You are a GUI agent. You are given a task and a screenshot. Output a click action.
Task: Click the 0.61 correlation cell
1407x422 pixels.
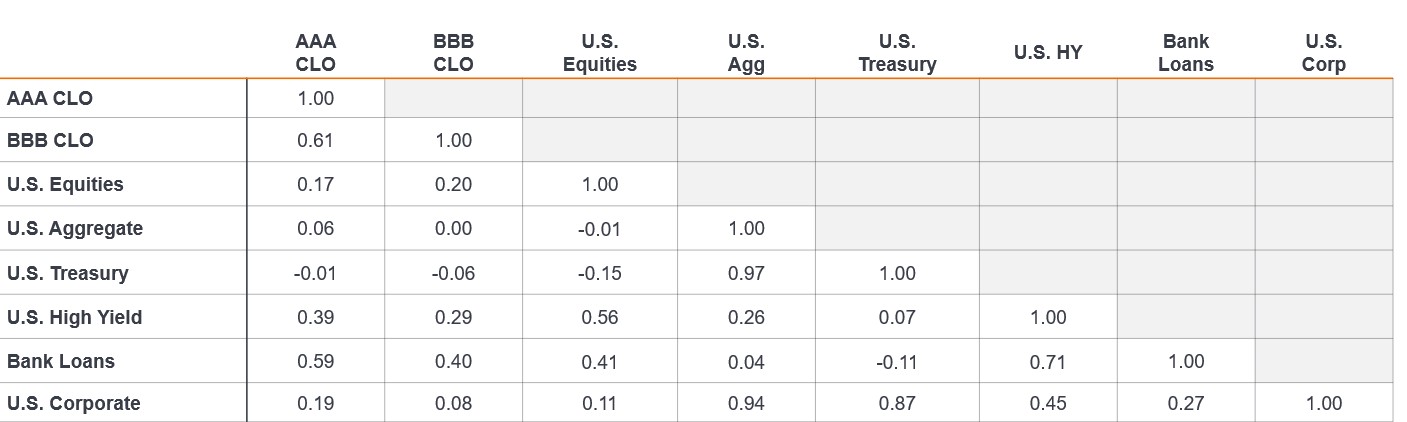click(x=316, y=141)
